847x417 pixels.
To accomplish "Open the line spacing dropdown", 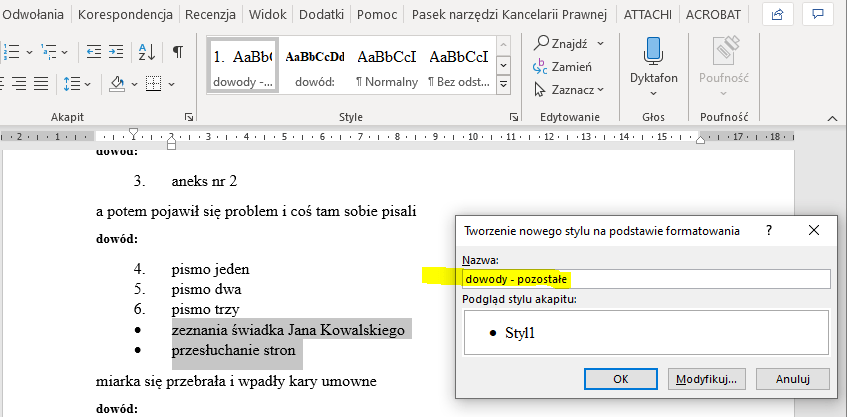I will [x=76, y=83].
